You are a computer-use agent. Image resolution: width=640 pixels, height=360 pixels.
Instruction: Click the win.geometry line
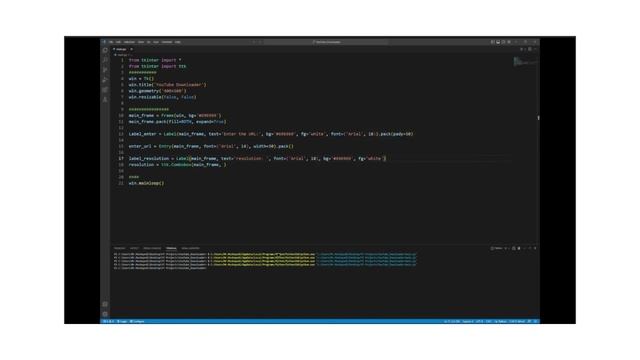pyautogui.click(x=157, y=91)
